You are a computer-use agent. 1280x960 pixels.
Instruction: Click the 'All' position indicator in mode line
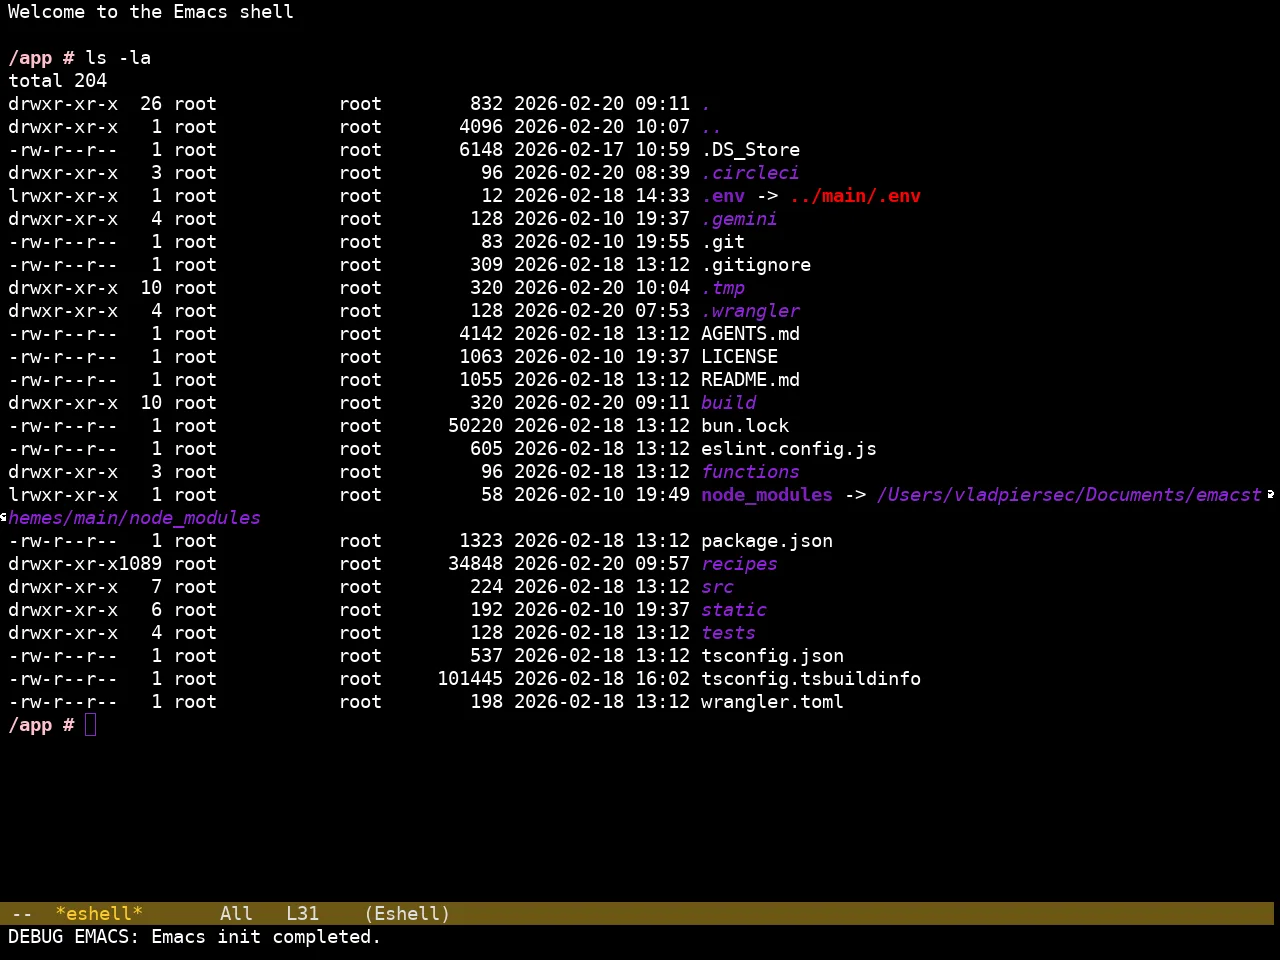pyautogui.click(x=236, y=914)
